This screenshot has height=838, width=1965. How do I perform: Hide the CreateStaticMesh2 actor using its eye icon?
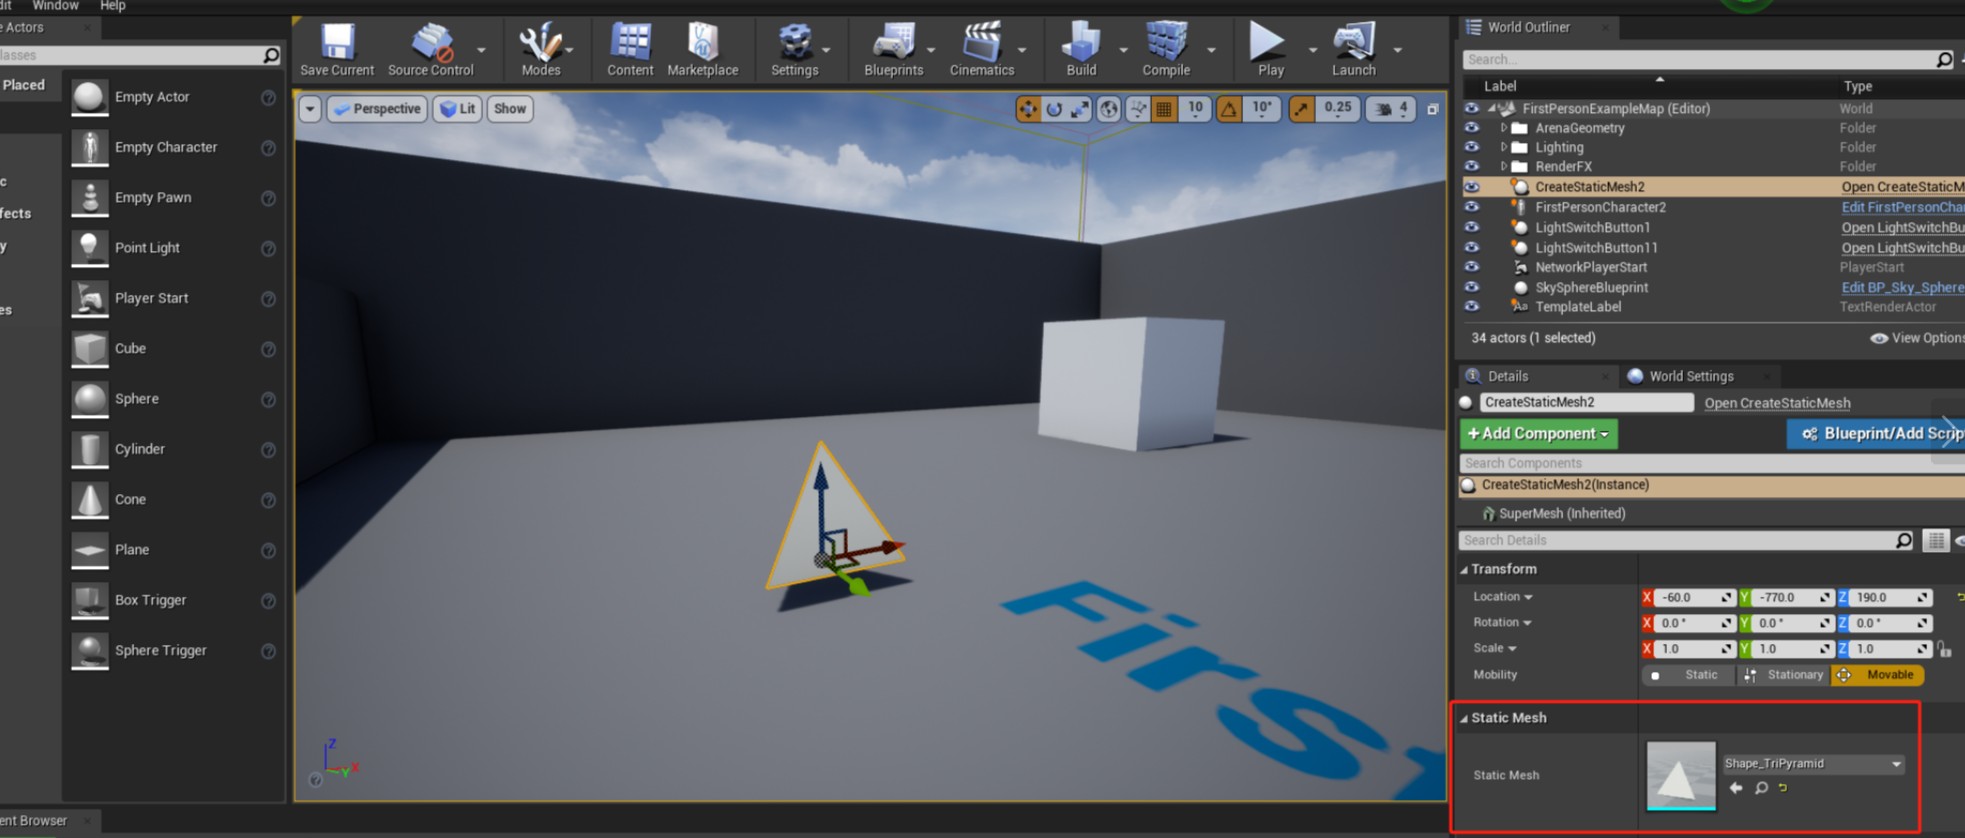tap(1471, 187)
